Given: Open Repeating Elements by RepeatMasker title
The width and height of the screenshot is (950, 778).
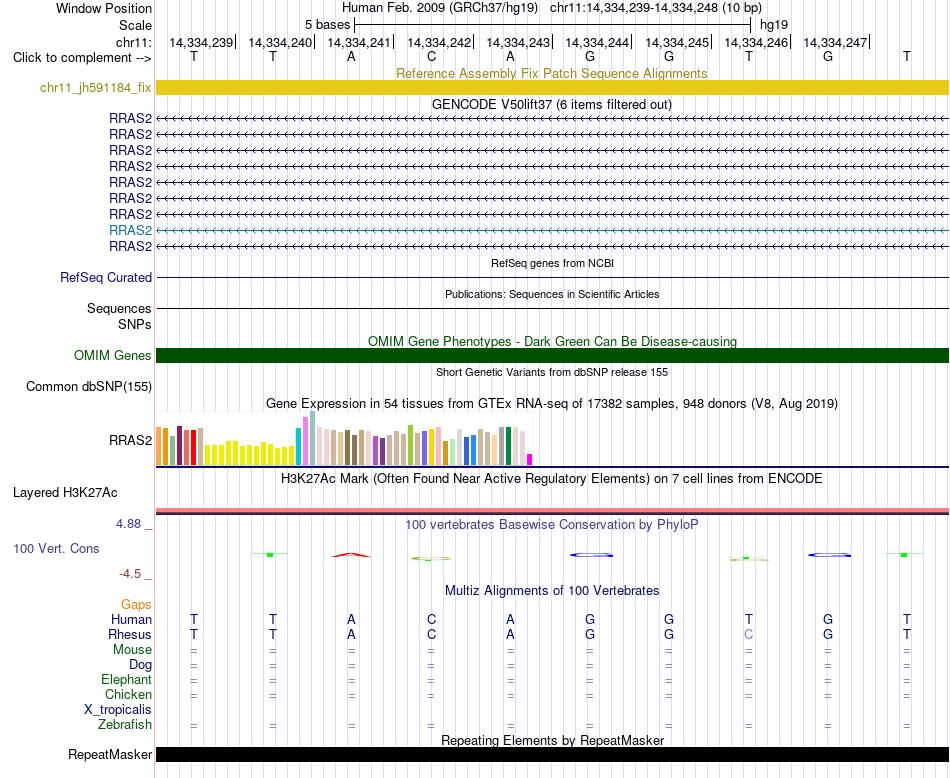Looking at the screenshot, I should point(552,740).
